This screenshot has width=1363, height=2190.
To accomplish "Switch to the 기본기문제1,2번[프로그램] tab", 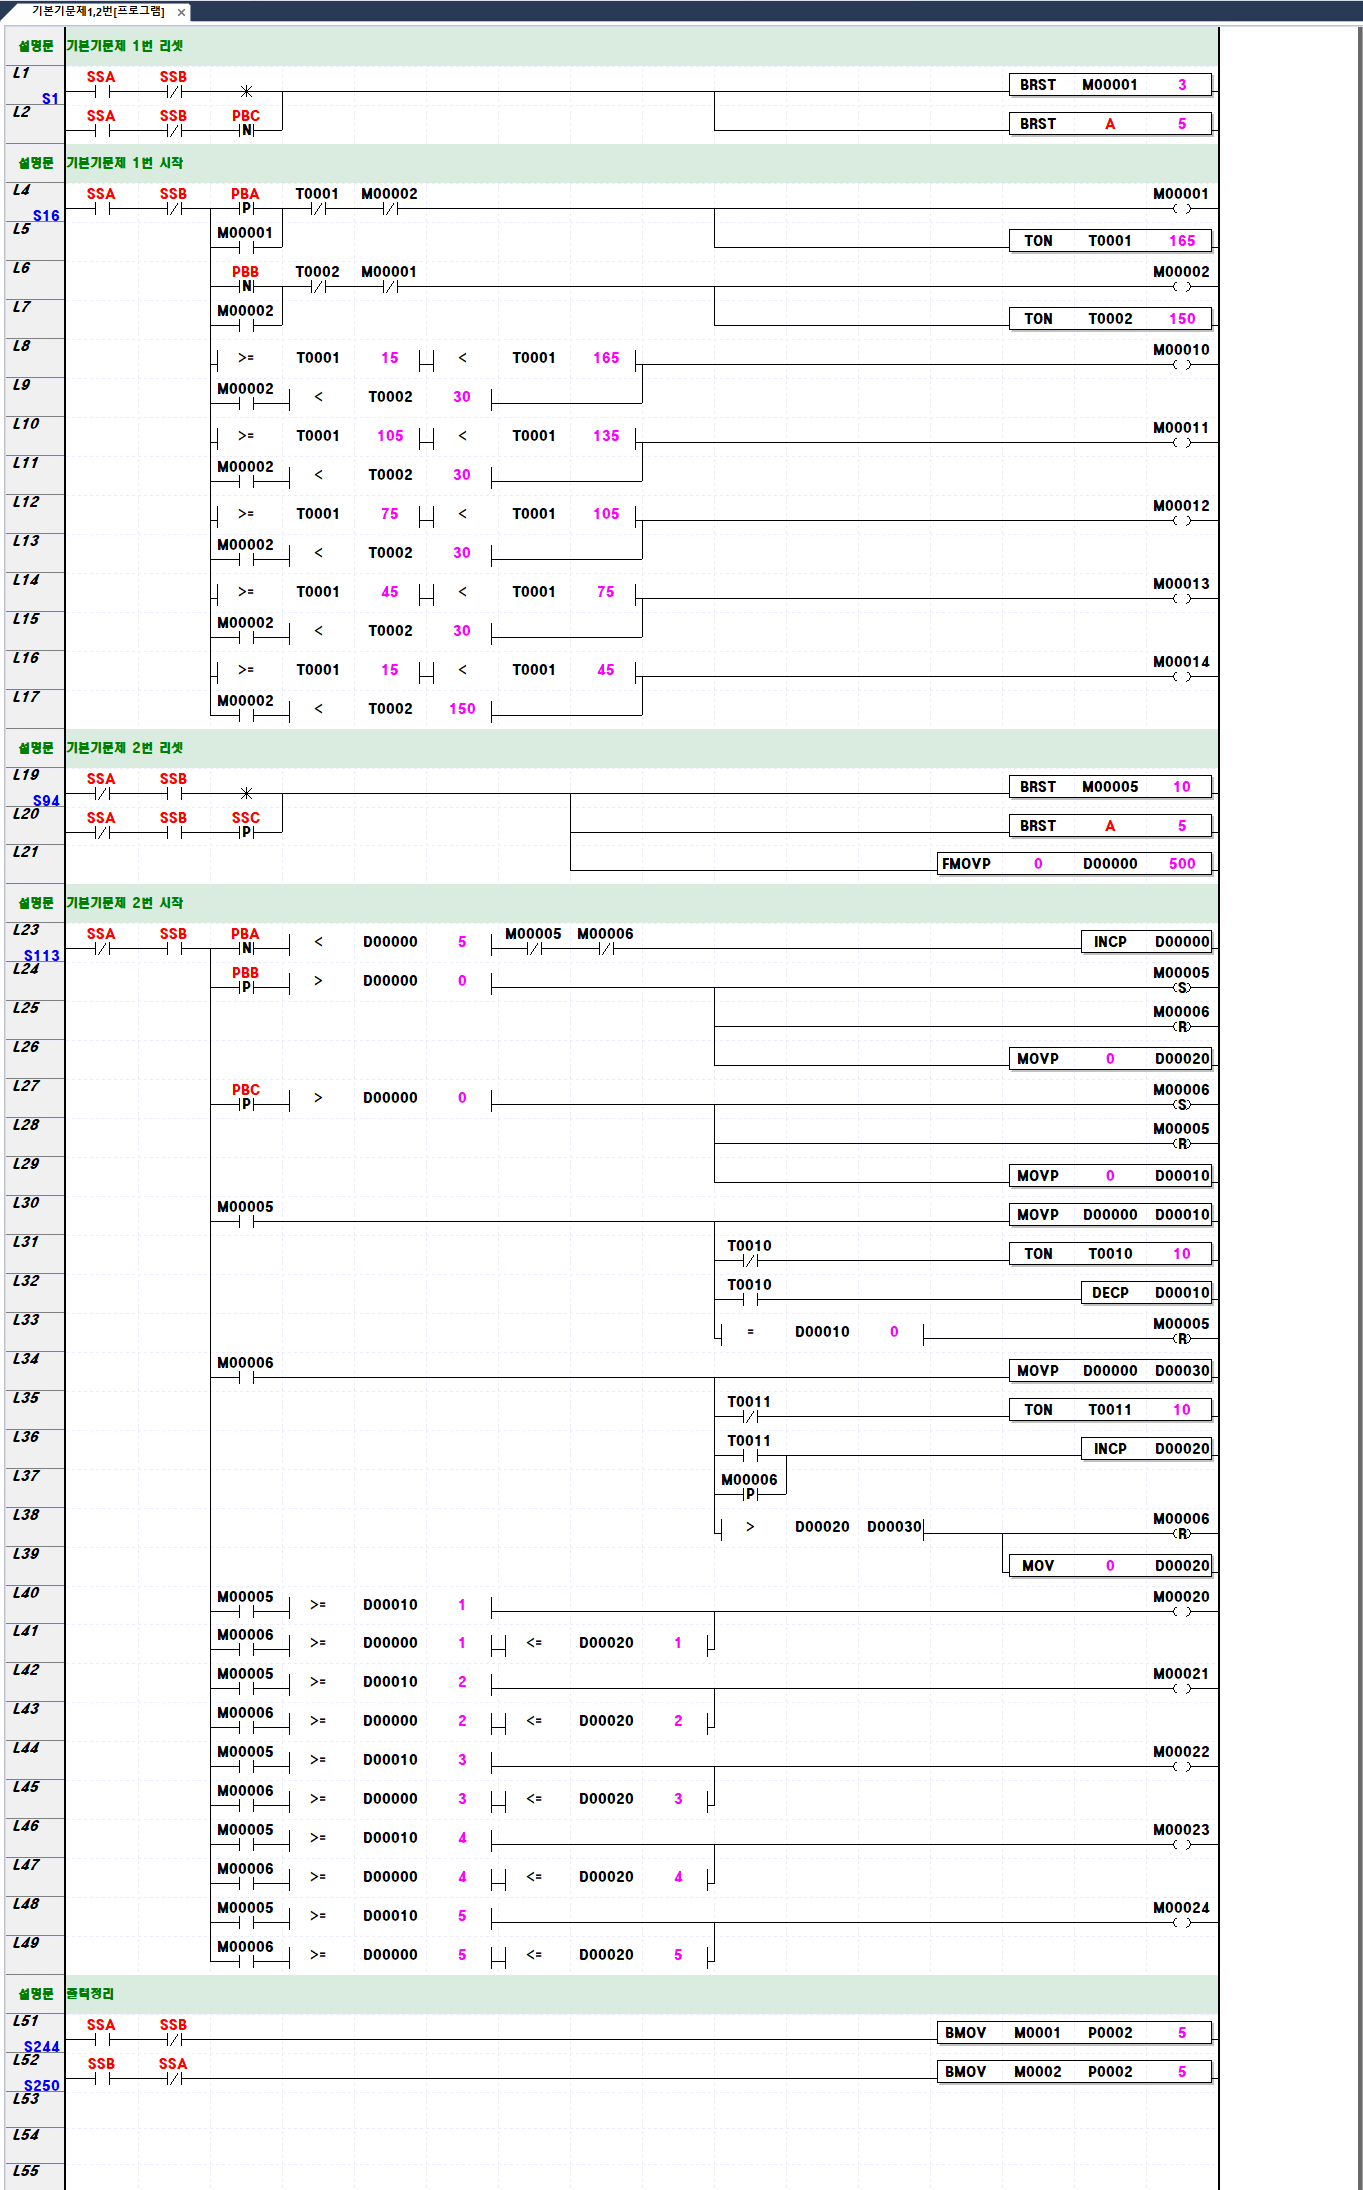I will pyautogui.click(x=98, y=11).
